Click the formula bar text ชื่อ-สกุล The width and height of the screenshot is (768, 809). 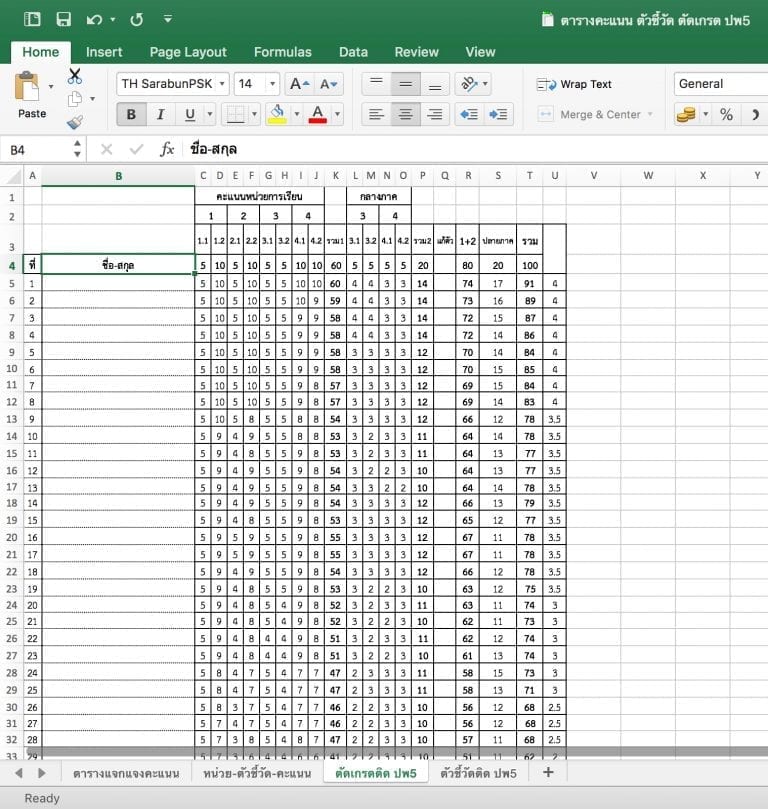[214, 149]
